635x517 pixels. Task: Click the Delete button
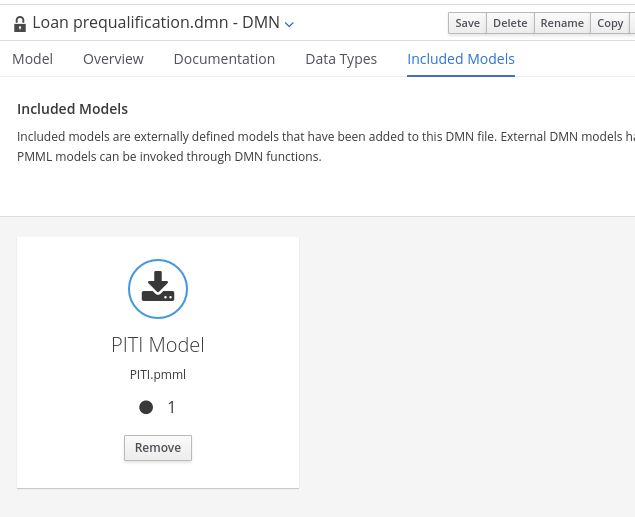pyautogui.click(x=510, y=23)
